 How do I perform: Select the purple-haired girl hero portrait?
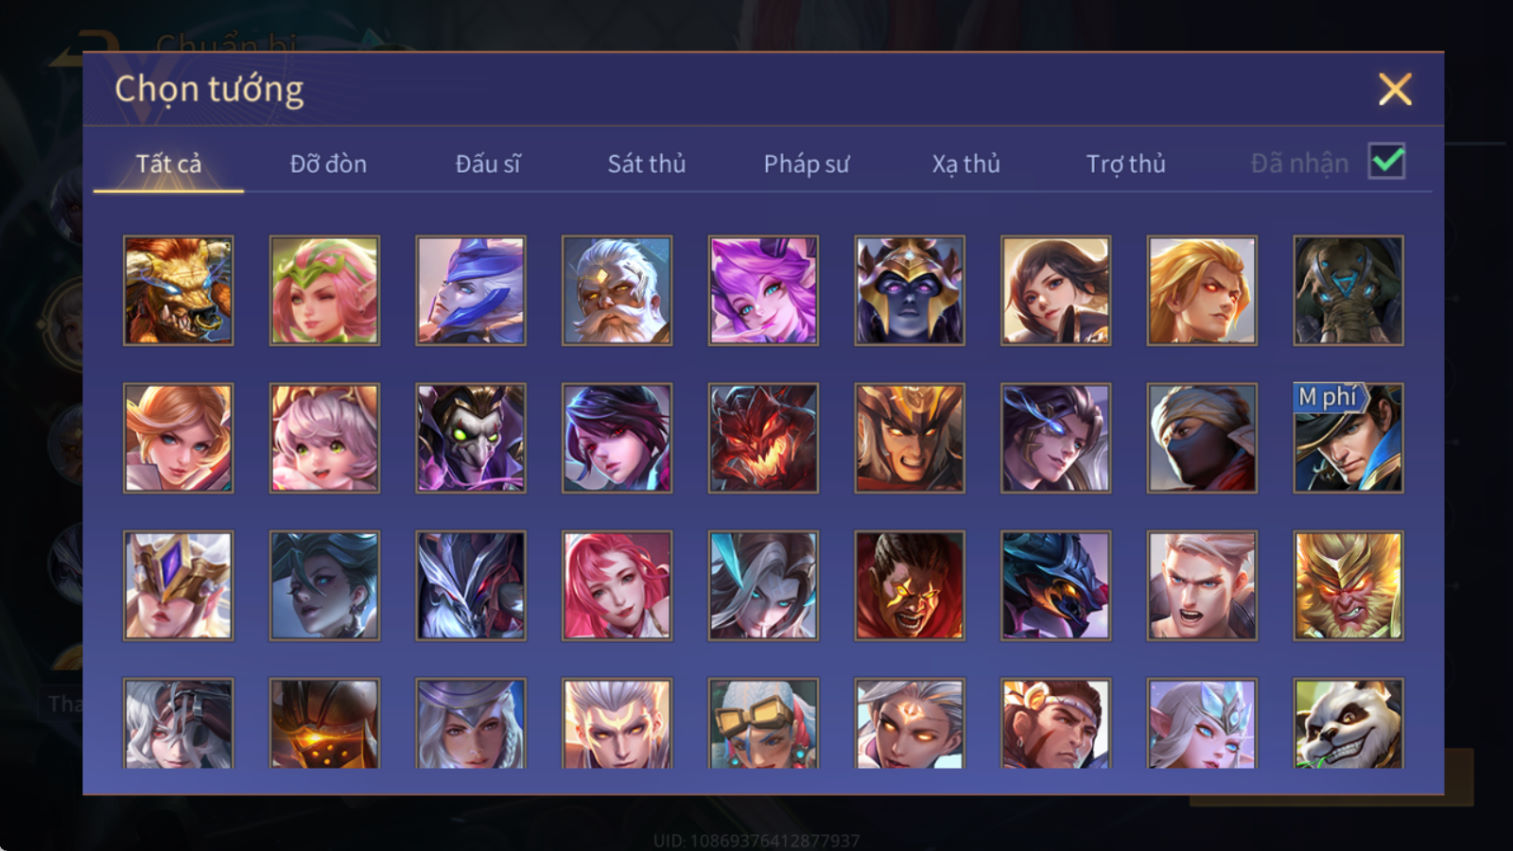click(763, 291)
